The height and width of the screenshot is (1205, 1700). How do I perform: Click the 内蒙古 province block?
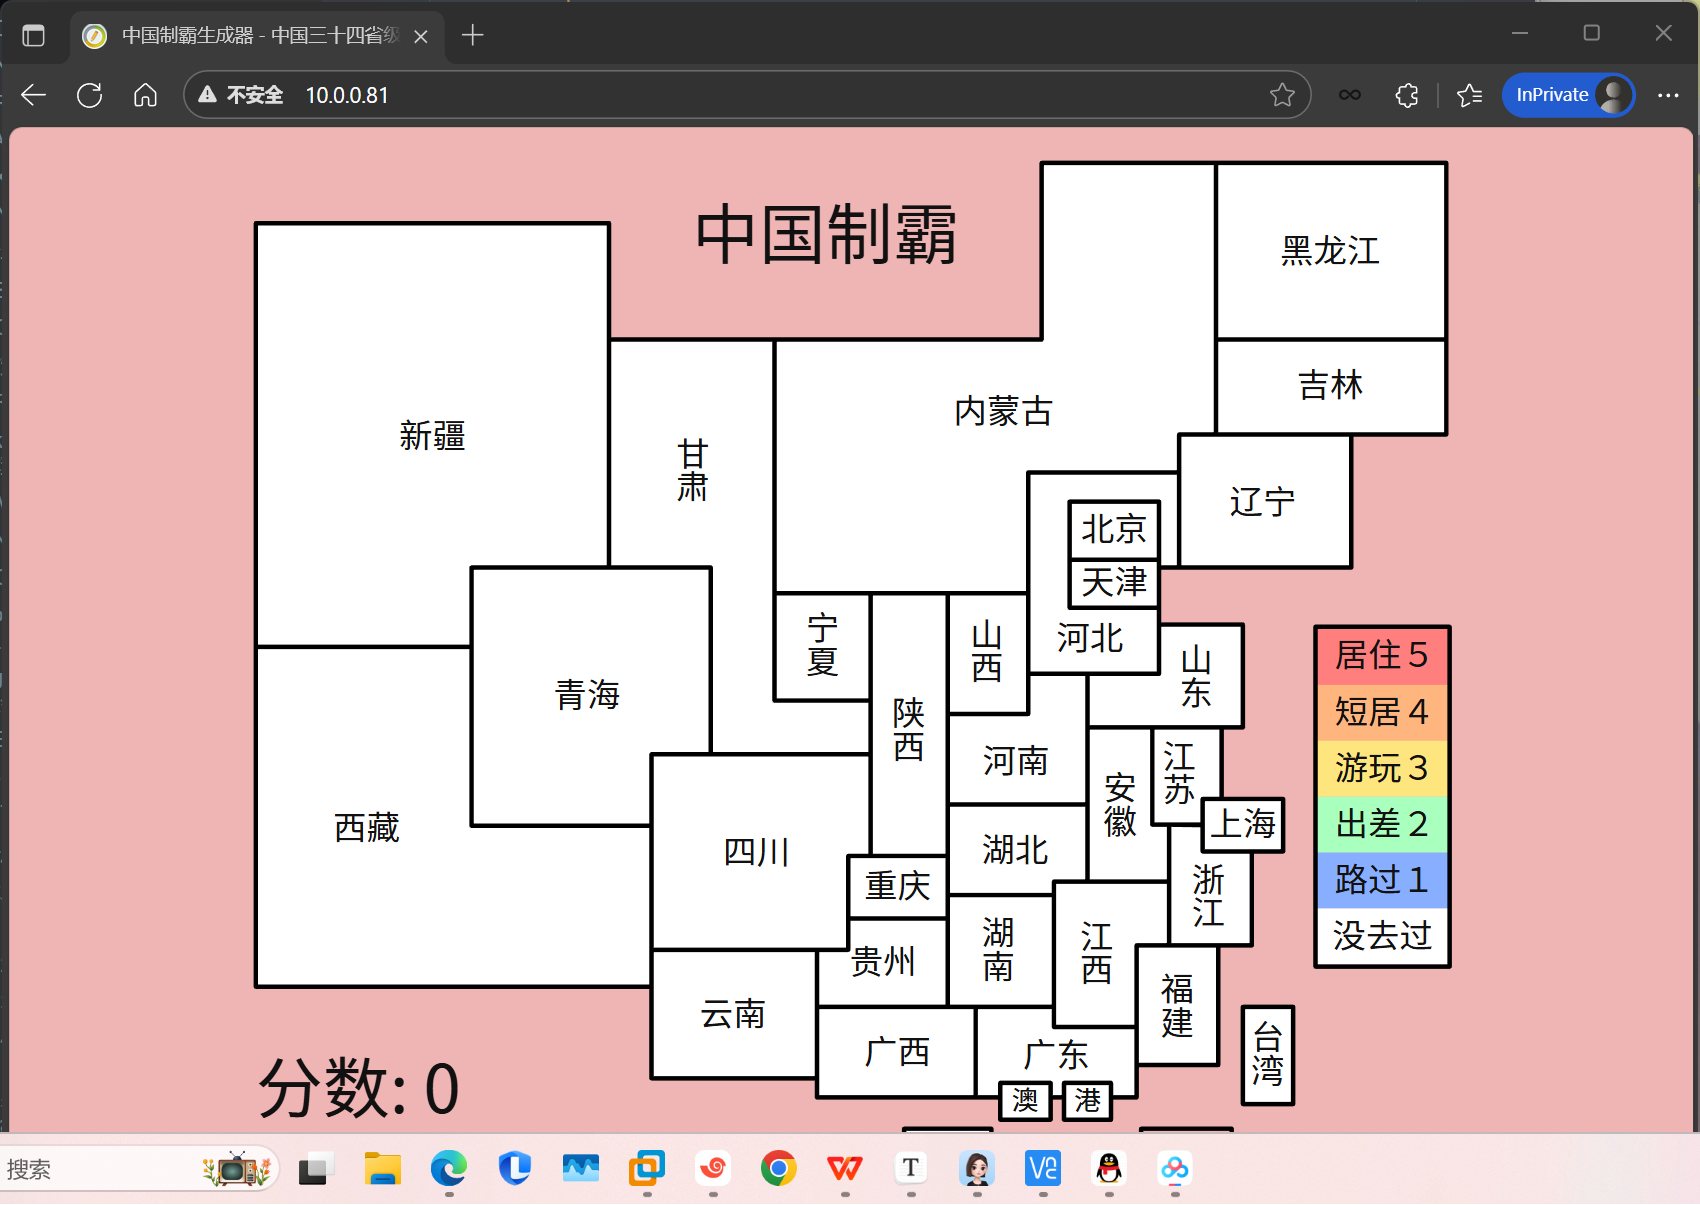point(1003,411)
